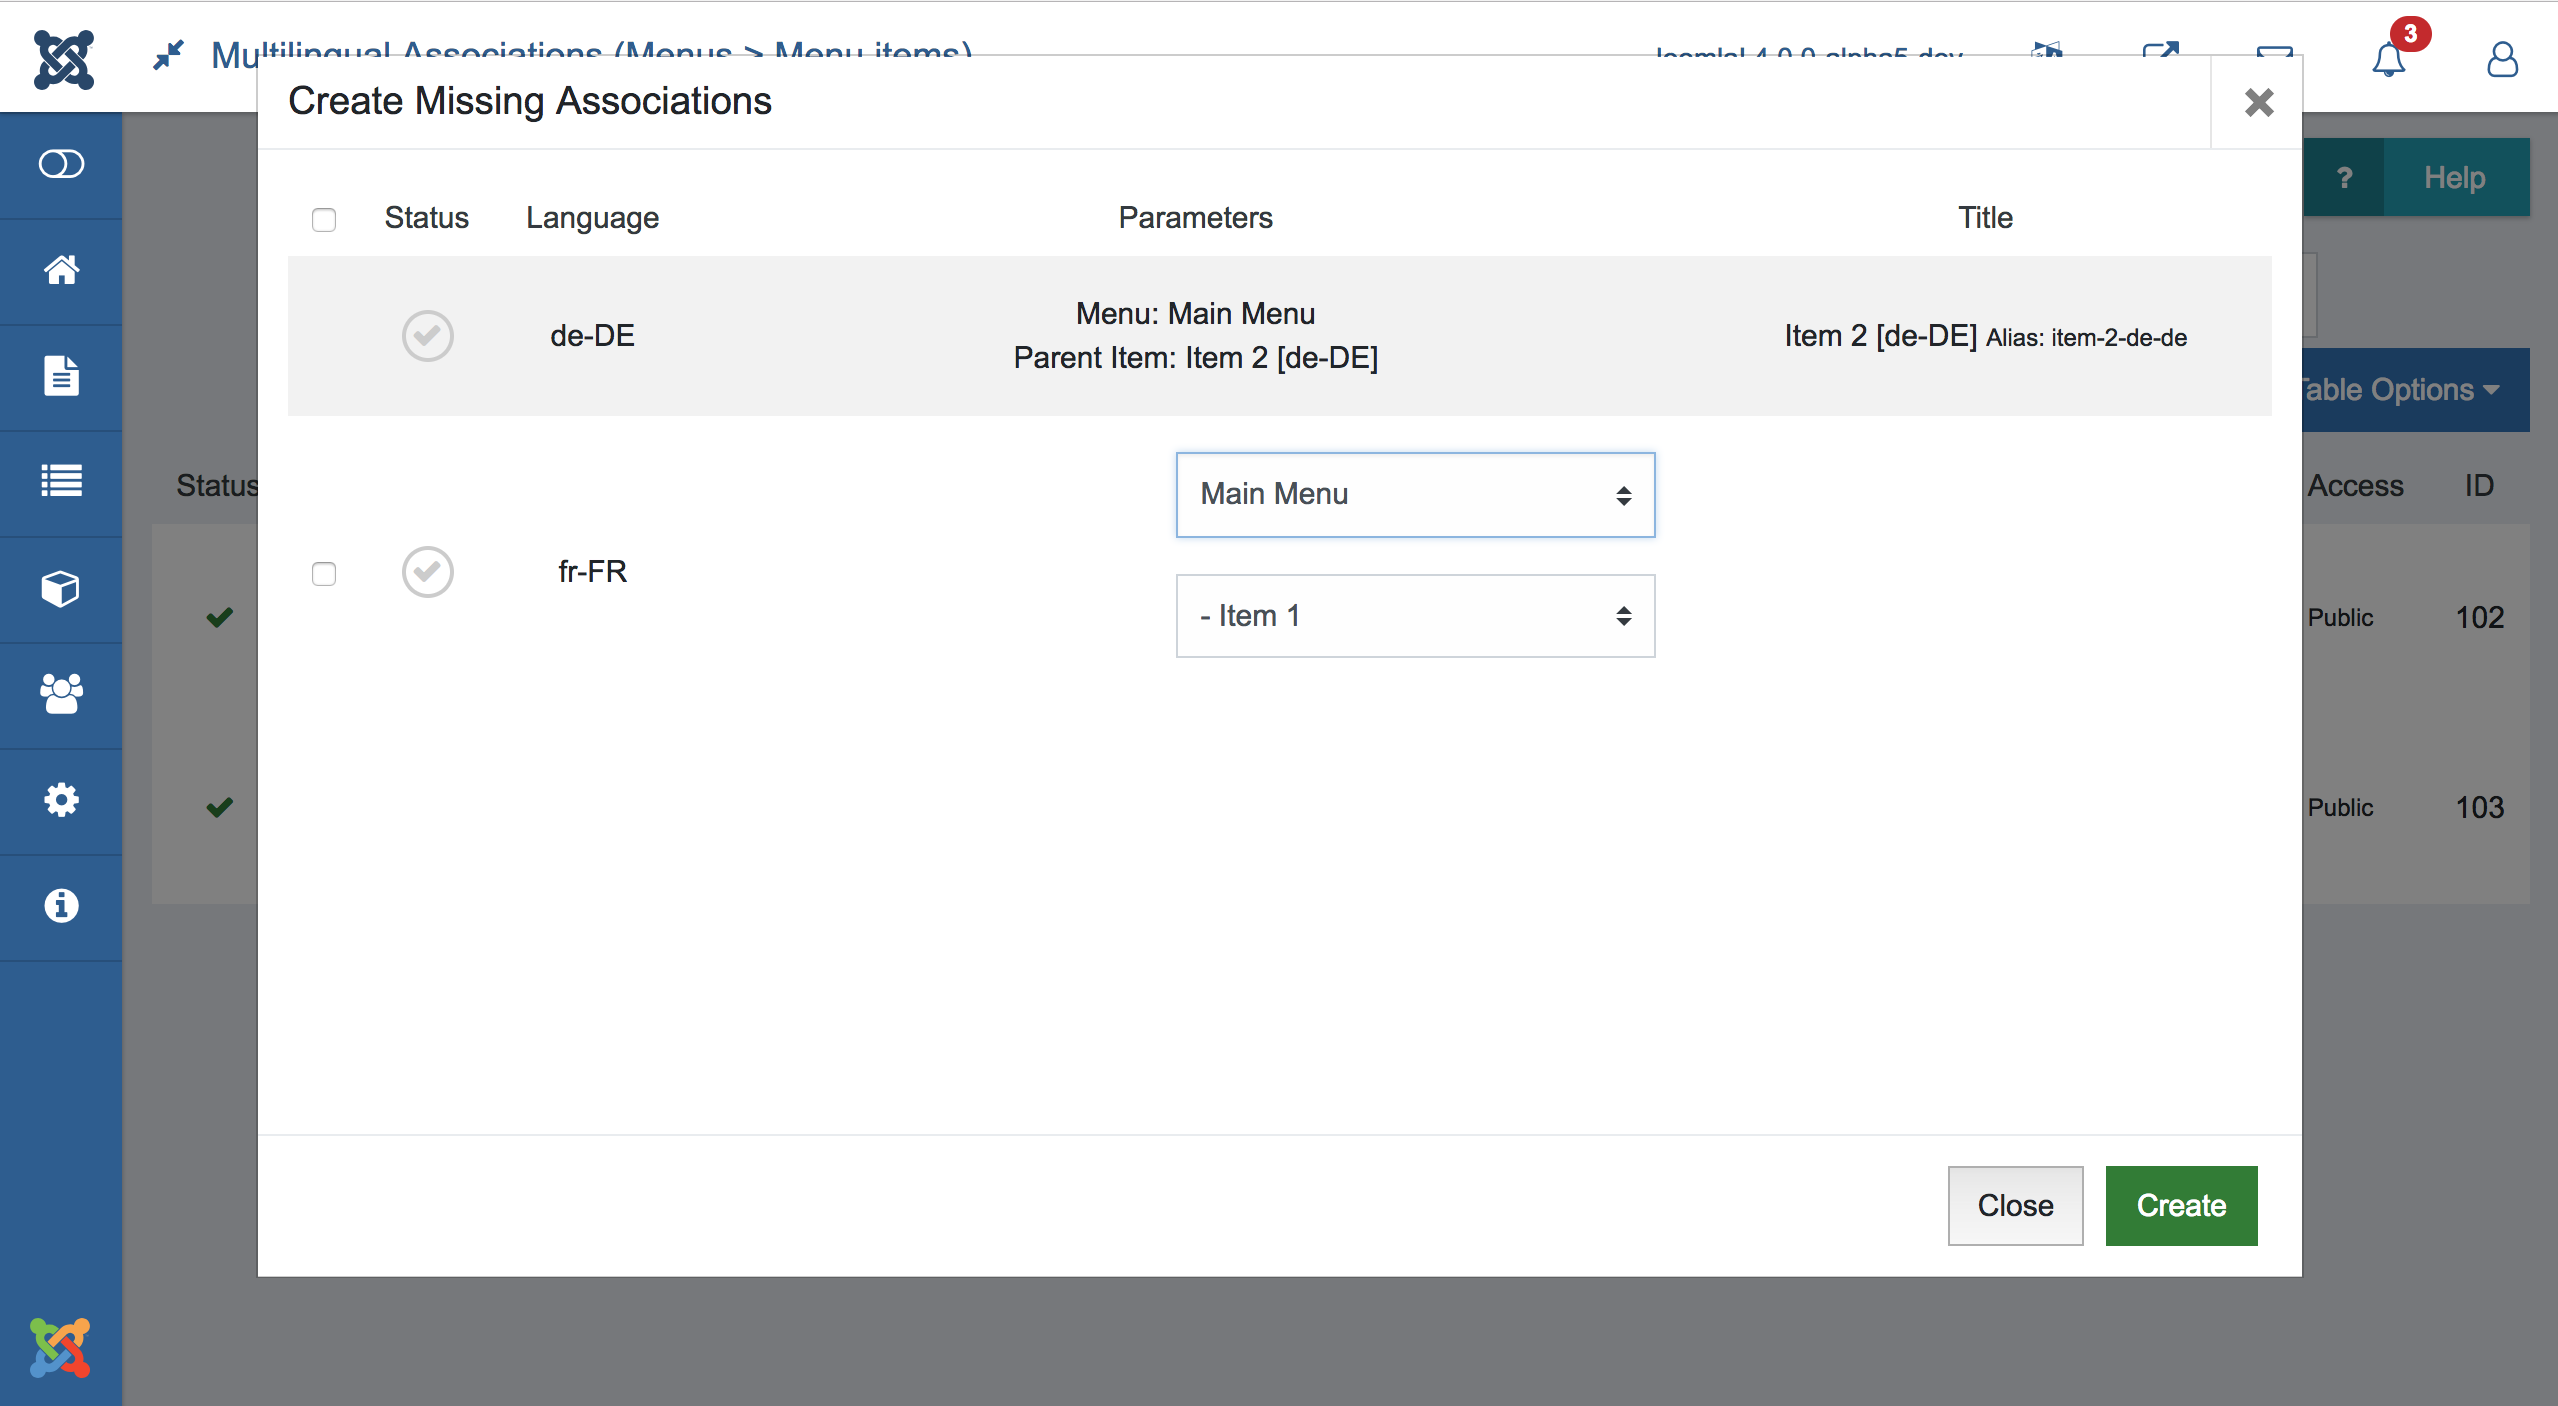The image size is (2558, 1406).
Task: Expand the Table Options dropdown
Action: (x=2412, y=390)
